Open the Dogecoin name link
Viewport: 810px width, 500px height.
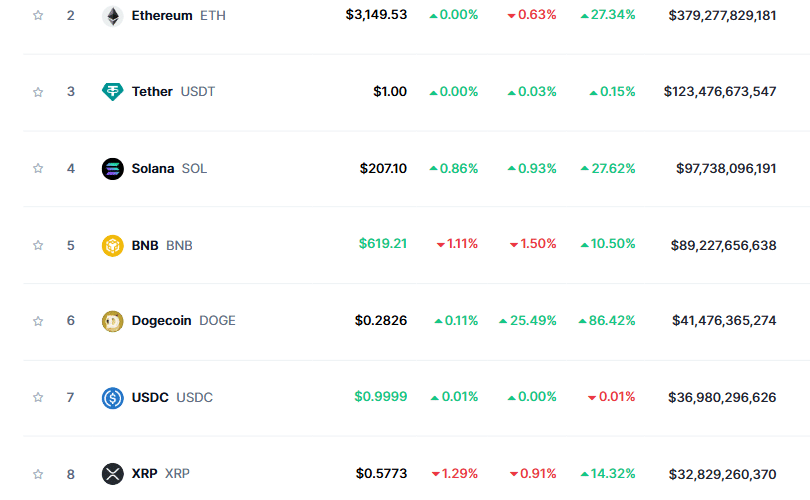[161, 321]
